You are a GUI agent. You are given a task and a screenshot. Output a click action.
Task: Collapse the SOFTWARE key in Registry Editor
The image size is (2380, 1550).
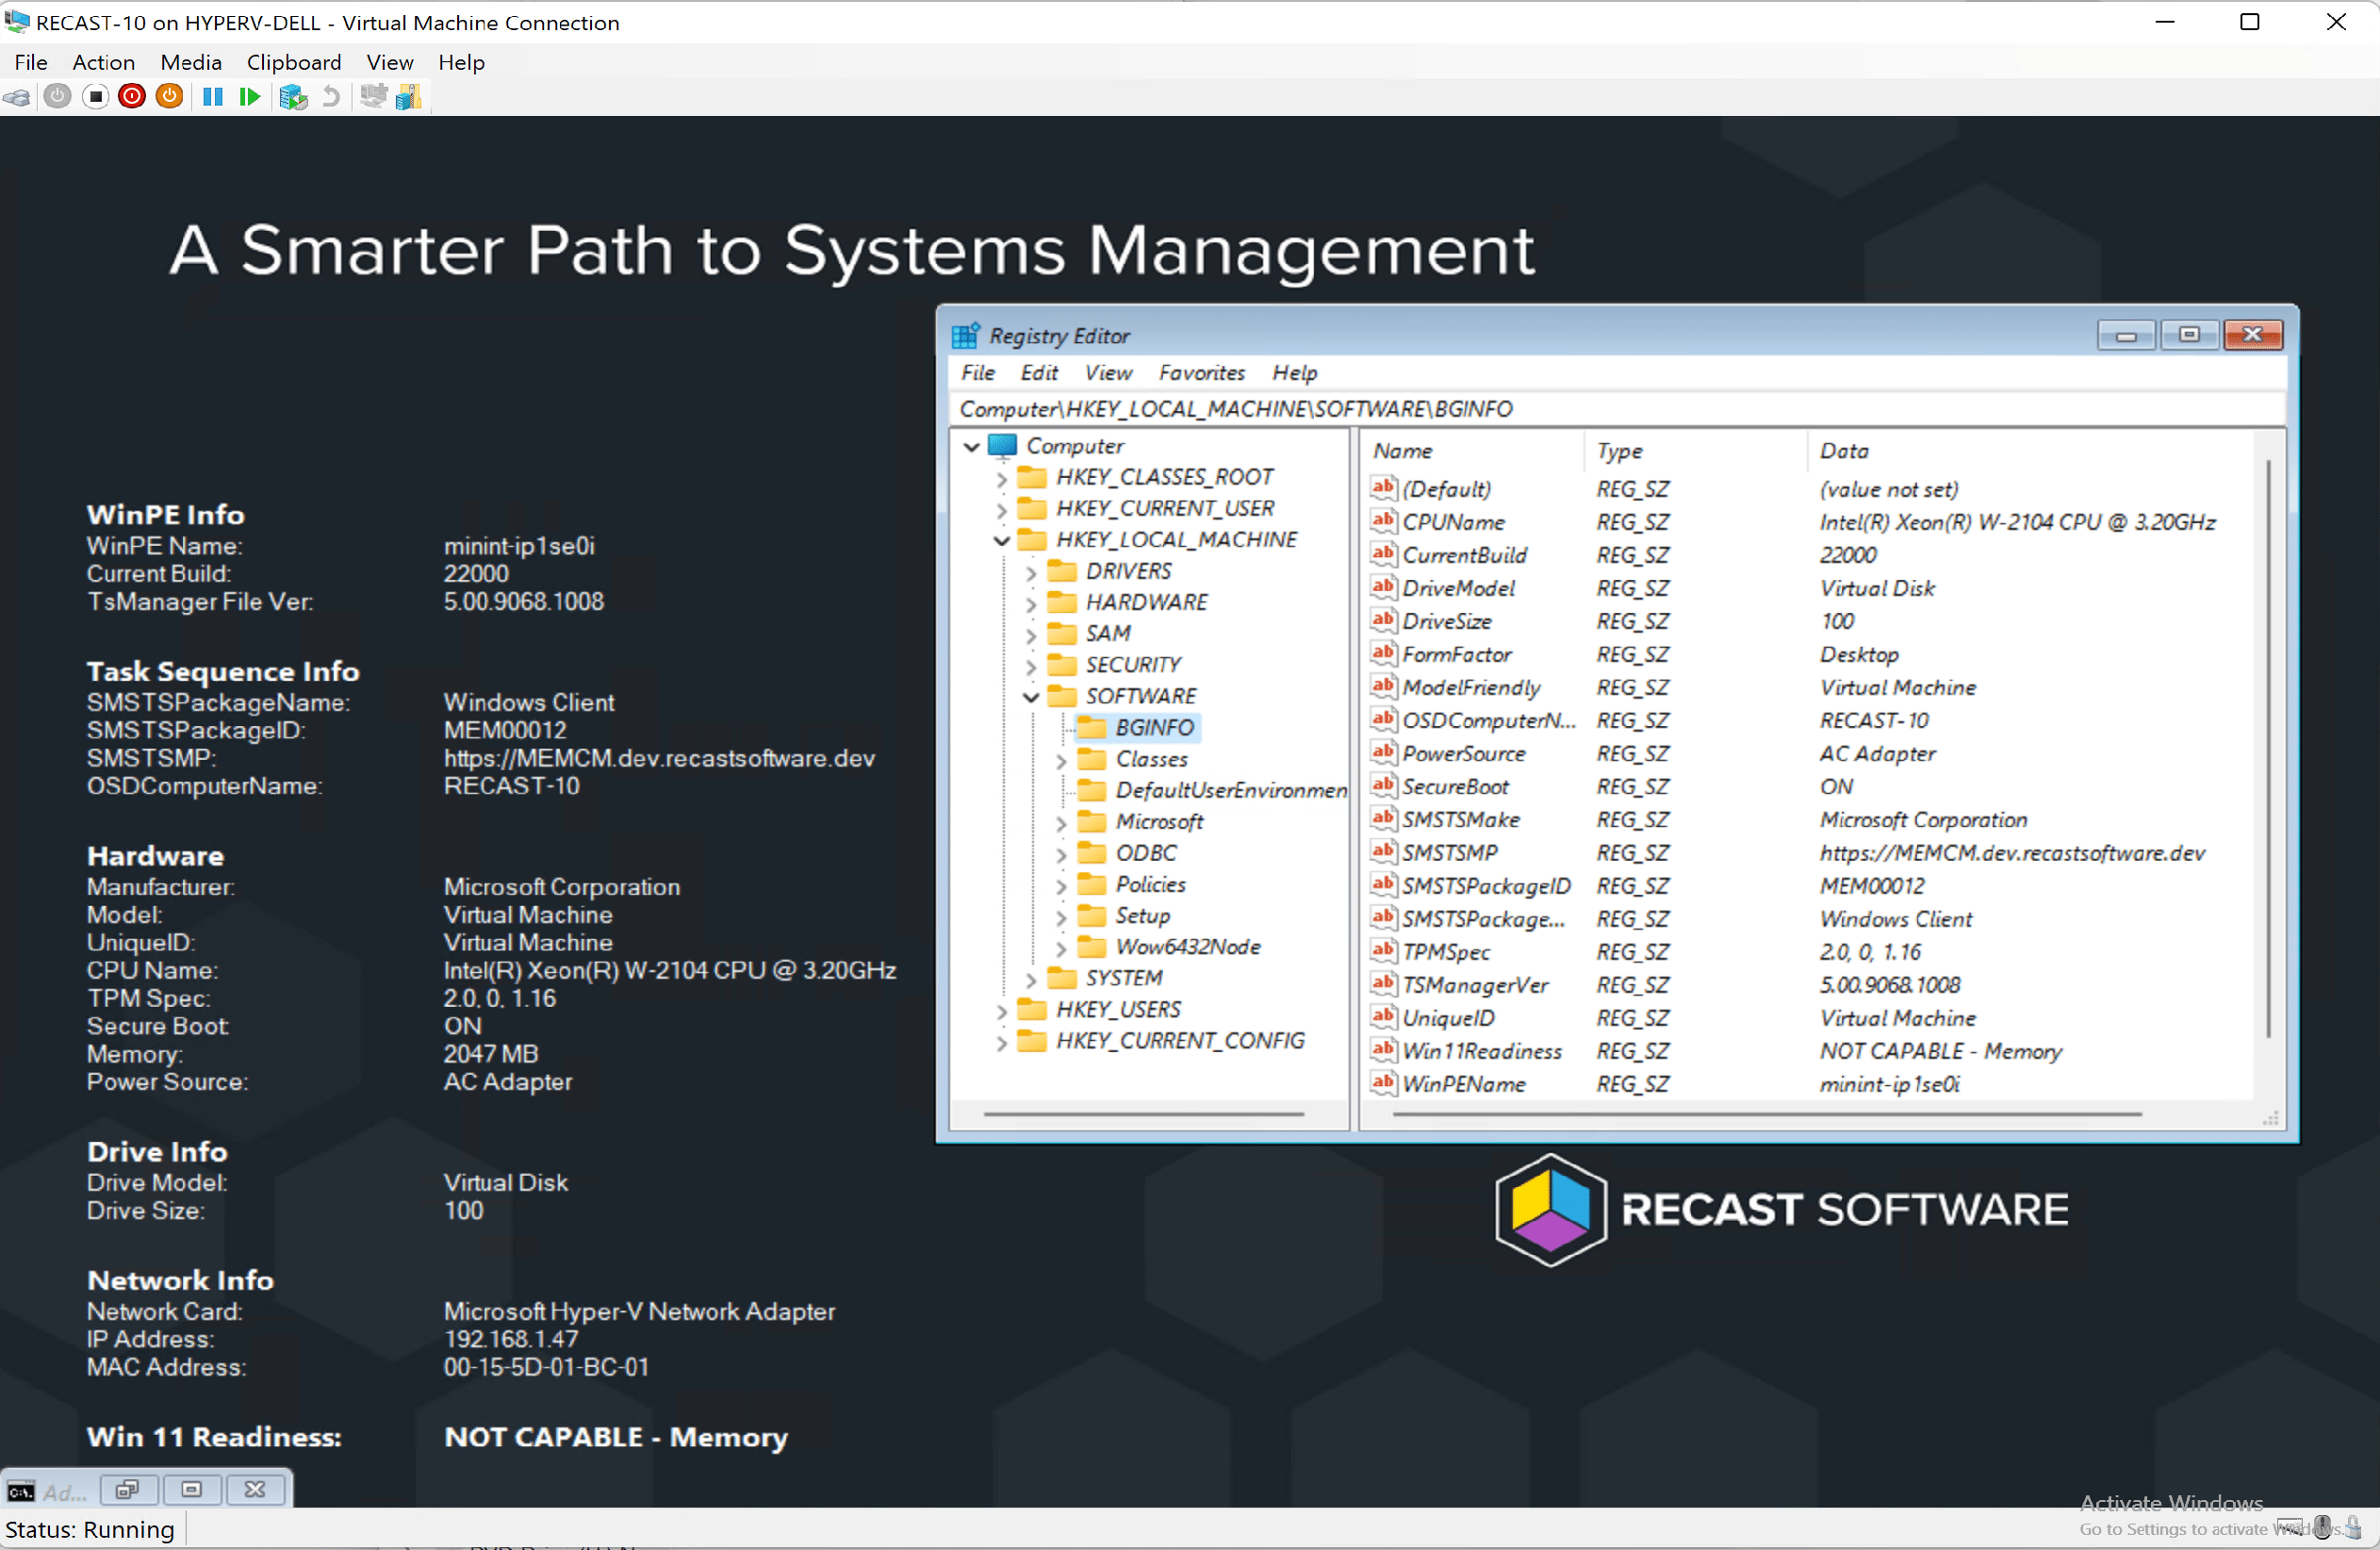tap(1030, 696)
